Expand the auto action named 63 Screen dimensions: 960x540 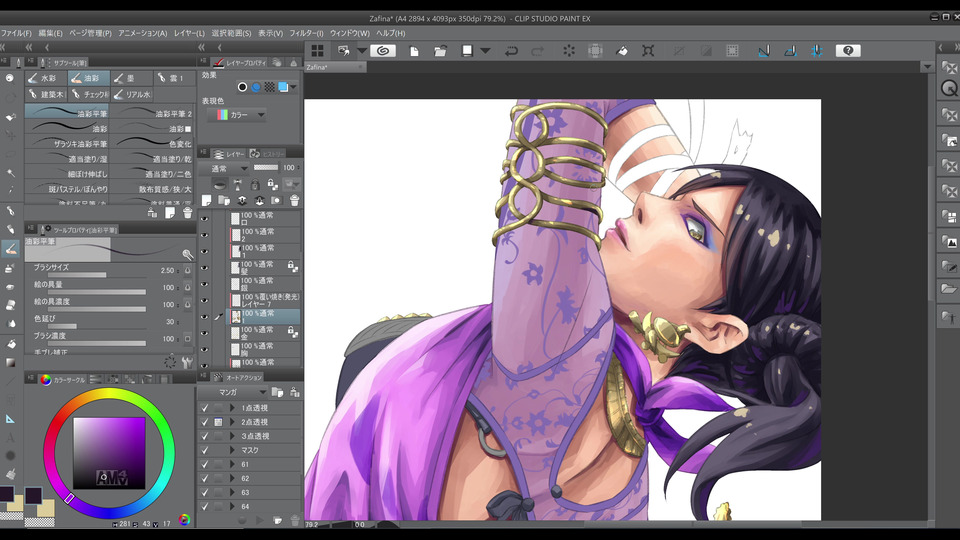(x=232, y=492)
